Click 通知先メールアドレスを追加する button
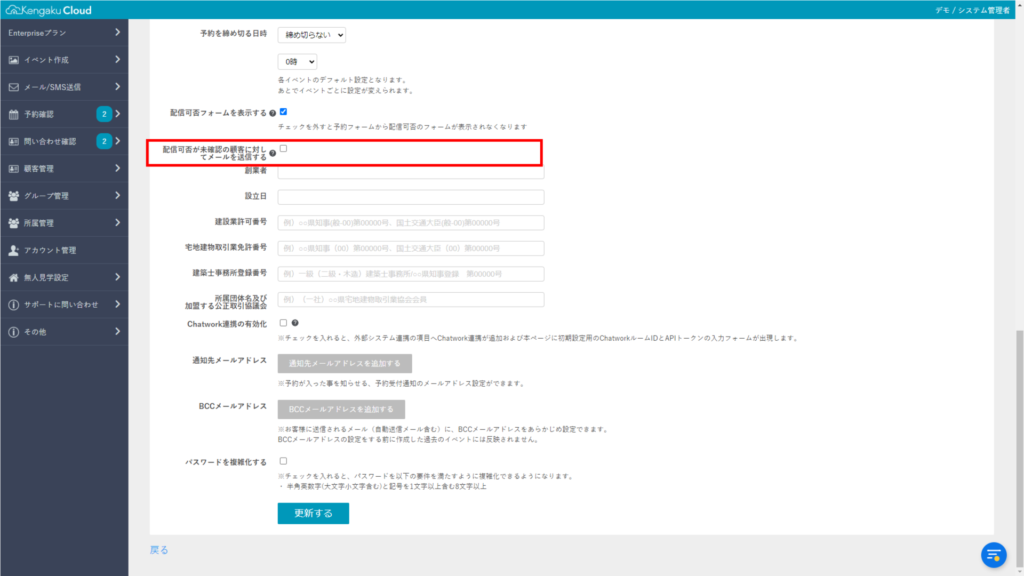The height and width of the screenshot is (576, 1024). point(345,363)
